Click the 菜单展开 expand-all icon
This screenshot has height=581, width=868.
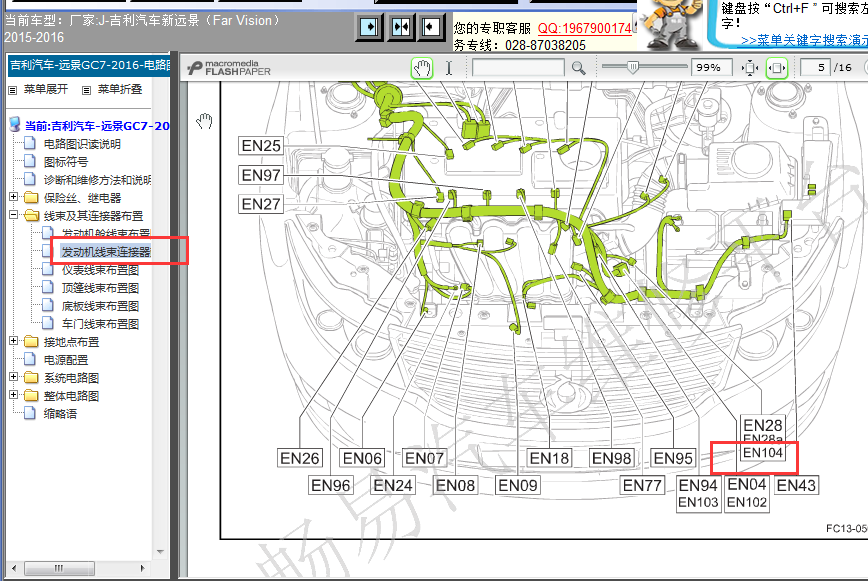(x=13, y=90)
